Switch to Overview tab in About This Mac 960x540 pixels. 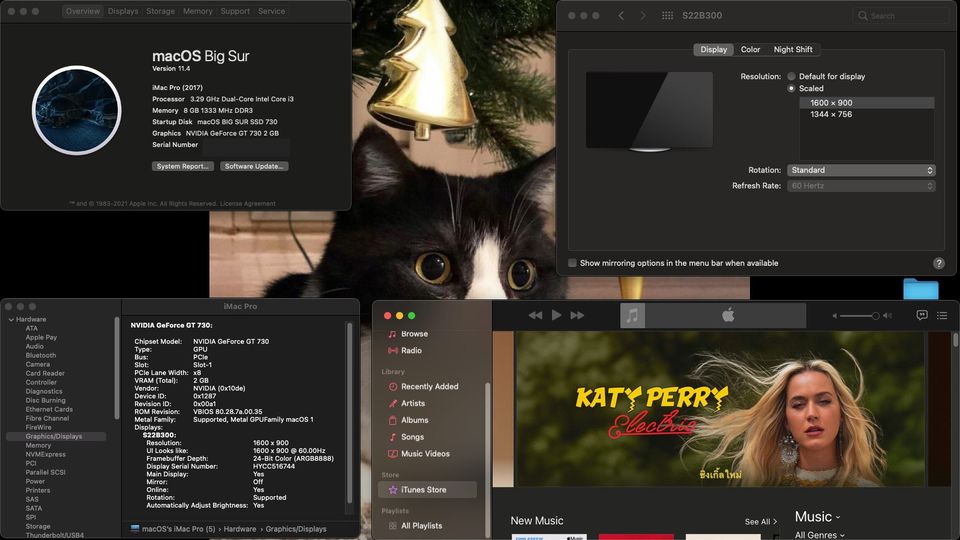83,11
